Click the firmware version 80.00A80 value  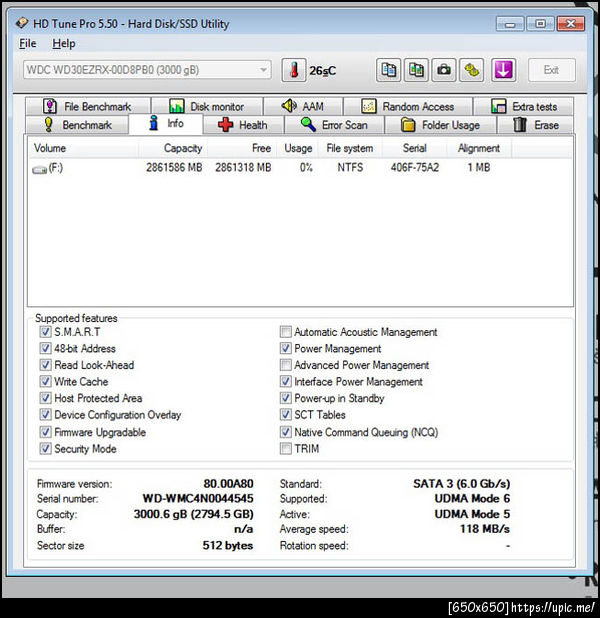pyautogui.click(x=228, y=484)
